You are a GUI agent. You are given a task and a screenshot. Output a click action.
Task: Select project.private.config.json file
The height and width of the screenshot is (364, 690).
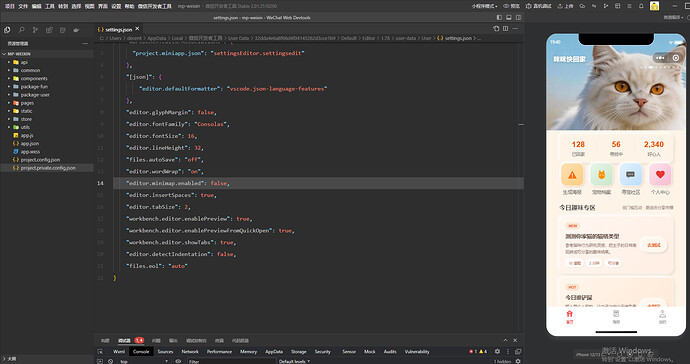(47, 168)
